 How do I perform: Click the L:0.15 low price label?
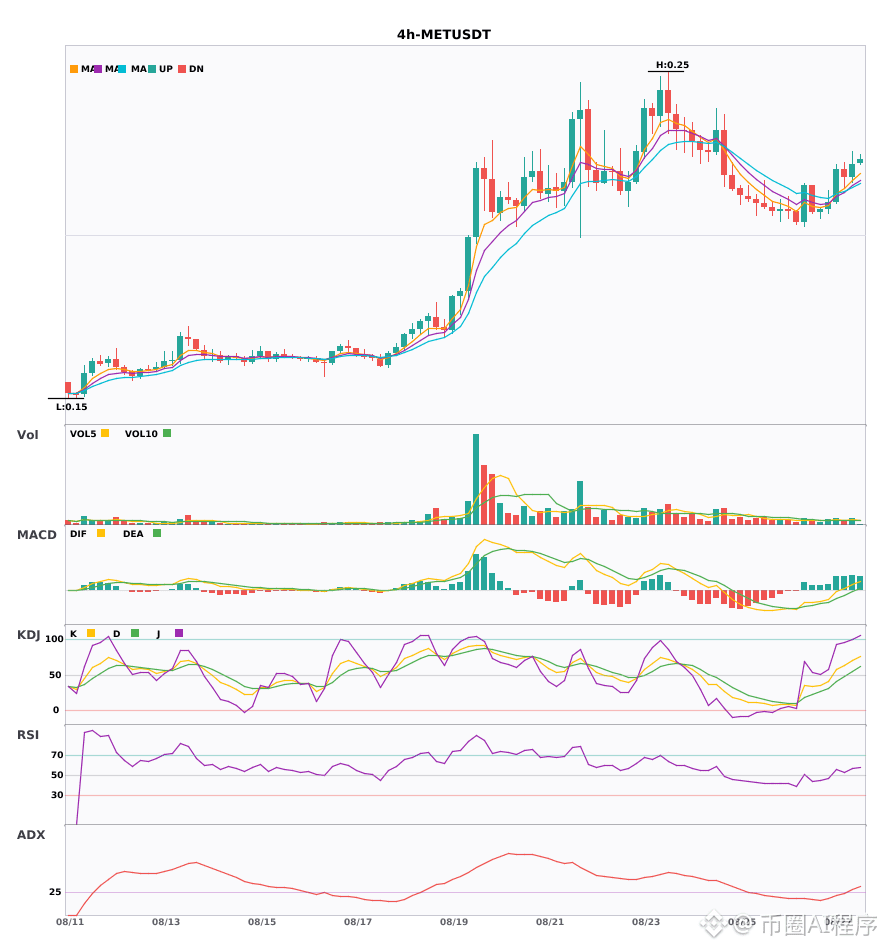pyautogui.click(x=71, y=407)
